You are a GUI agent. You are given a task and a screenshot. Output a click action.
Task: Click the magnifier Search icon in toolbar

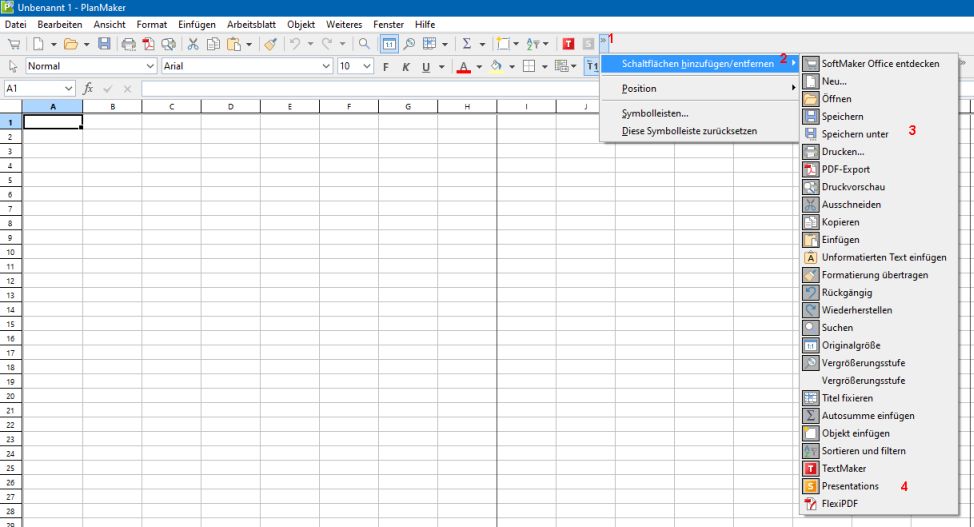(x=364, y=44)
